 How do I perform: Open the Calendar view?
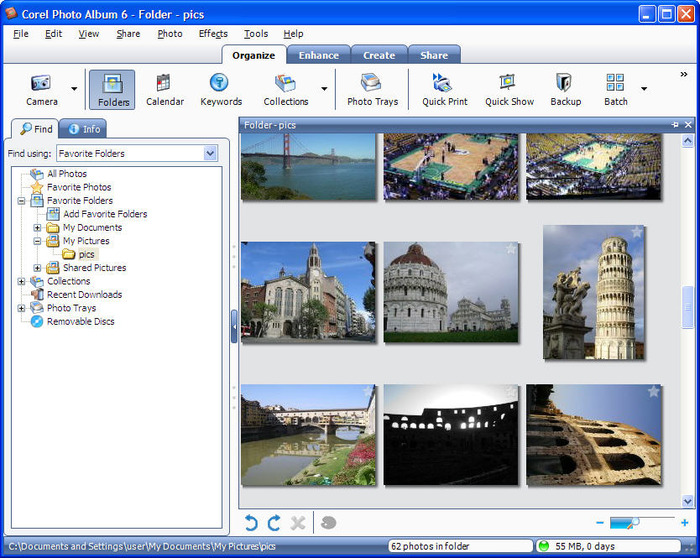point(165,90)
